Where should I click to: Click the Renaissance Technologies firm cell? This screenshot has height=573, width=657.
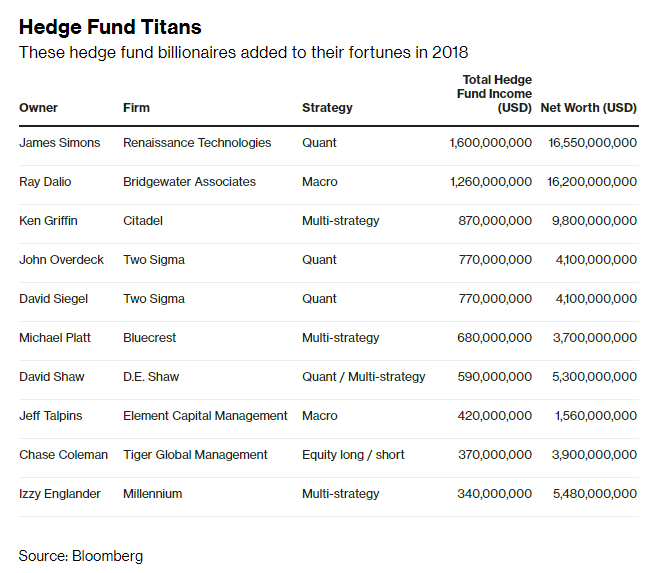(x=197, y=143)
